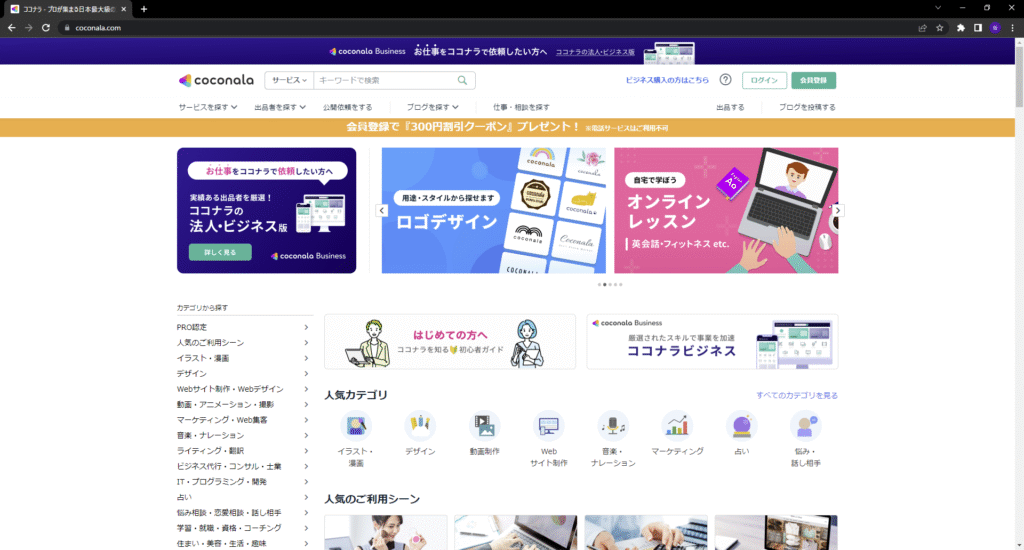Open the マーケティング category icon
This screenshot has width=1024, height=550.
pos(677,426)
